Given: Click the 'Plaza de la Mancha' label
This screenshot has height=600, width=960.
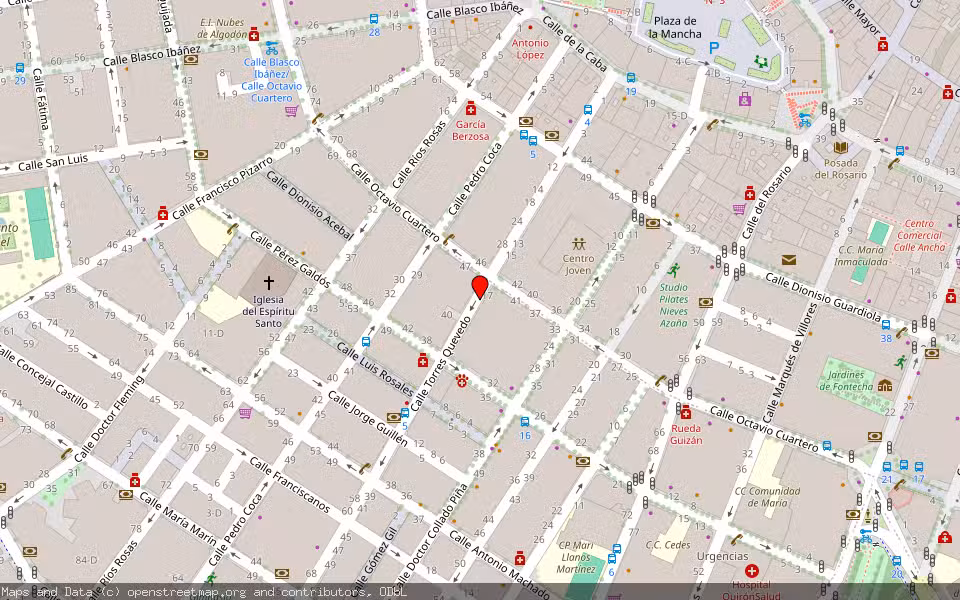Looking at the screenshot, I should click(x=675, y=28).
